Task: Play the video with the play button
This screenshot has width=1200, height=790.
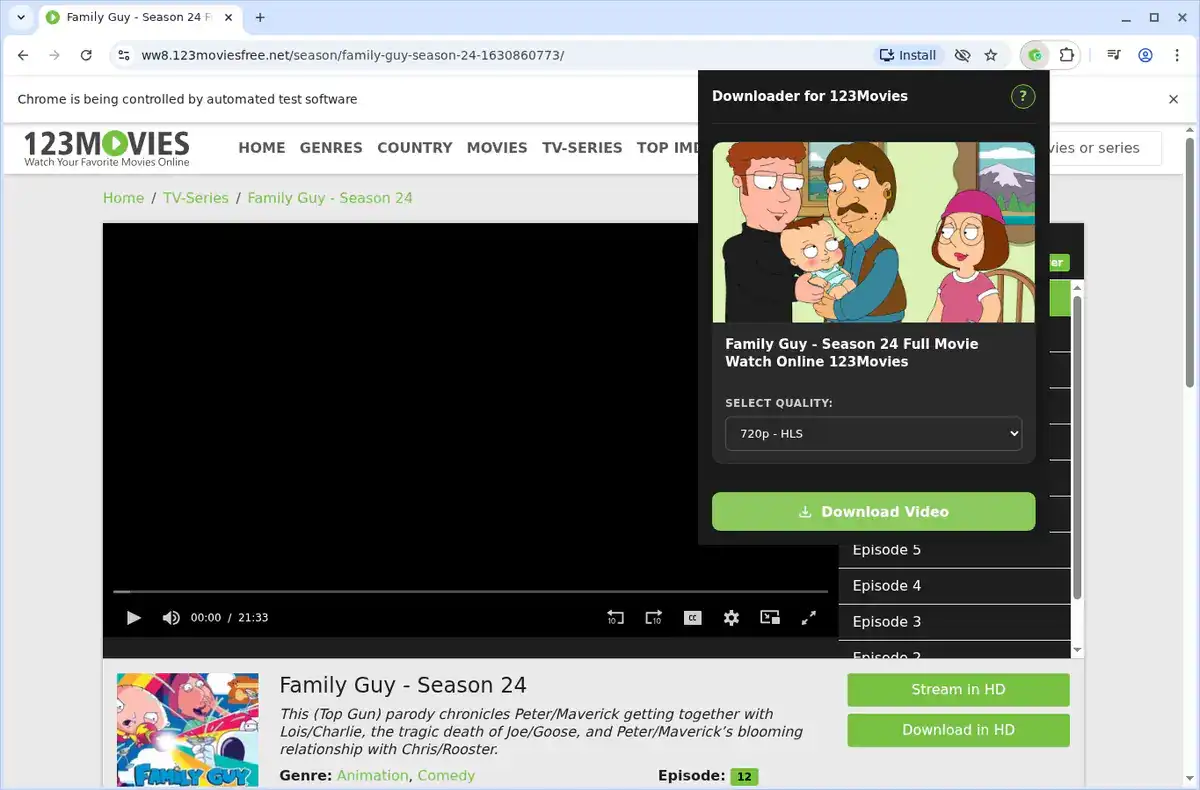Action: coord(134,618)
